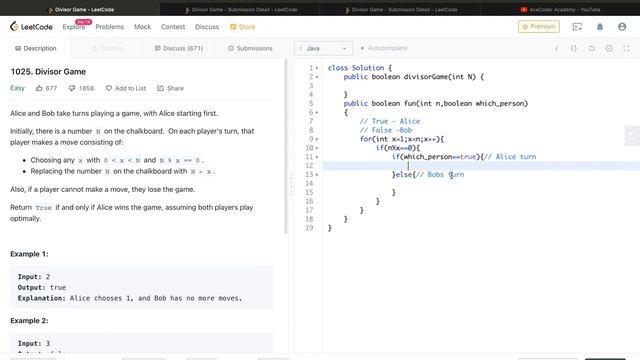This screenshot has width=640, height=360.
Task: Go to the Problems page
Action: [109, 27]
